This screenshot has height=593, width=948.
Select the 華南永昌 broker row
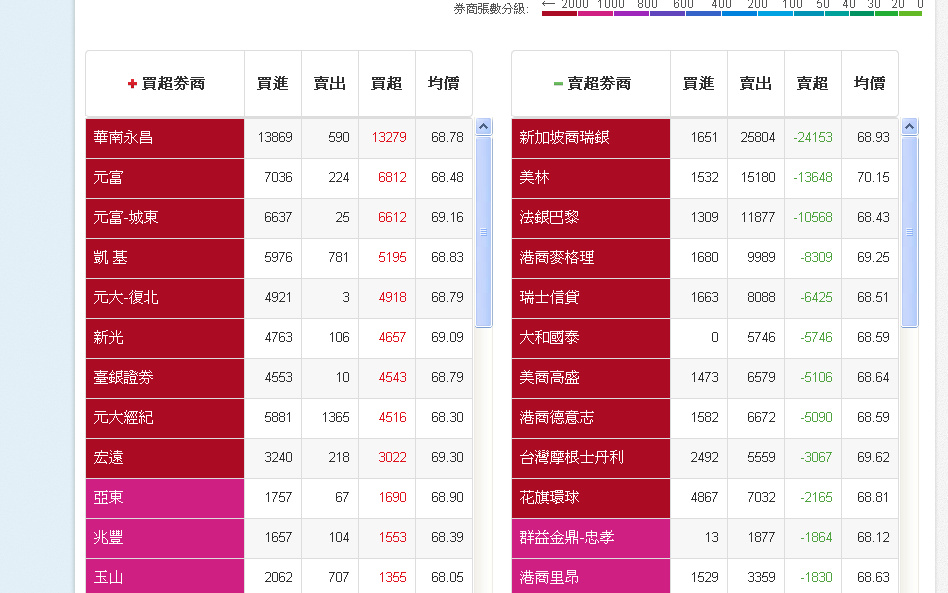point(279,138)
